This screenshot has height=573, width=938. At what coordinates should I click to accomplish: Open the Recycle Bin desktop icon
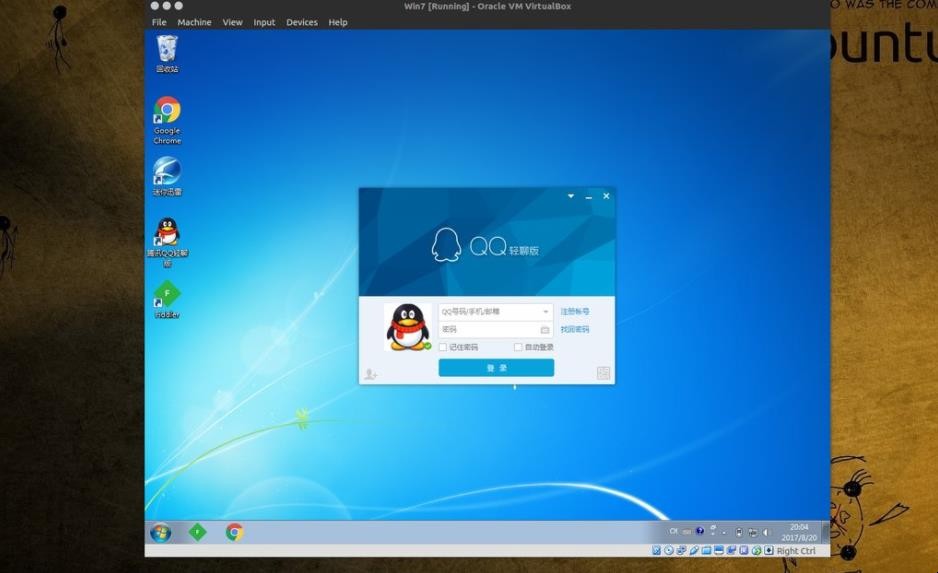click(x=167, y=54)
